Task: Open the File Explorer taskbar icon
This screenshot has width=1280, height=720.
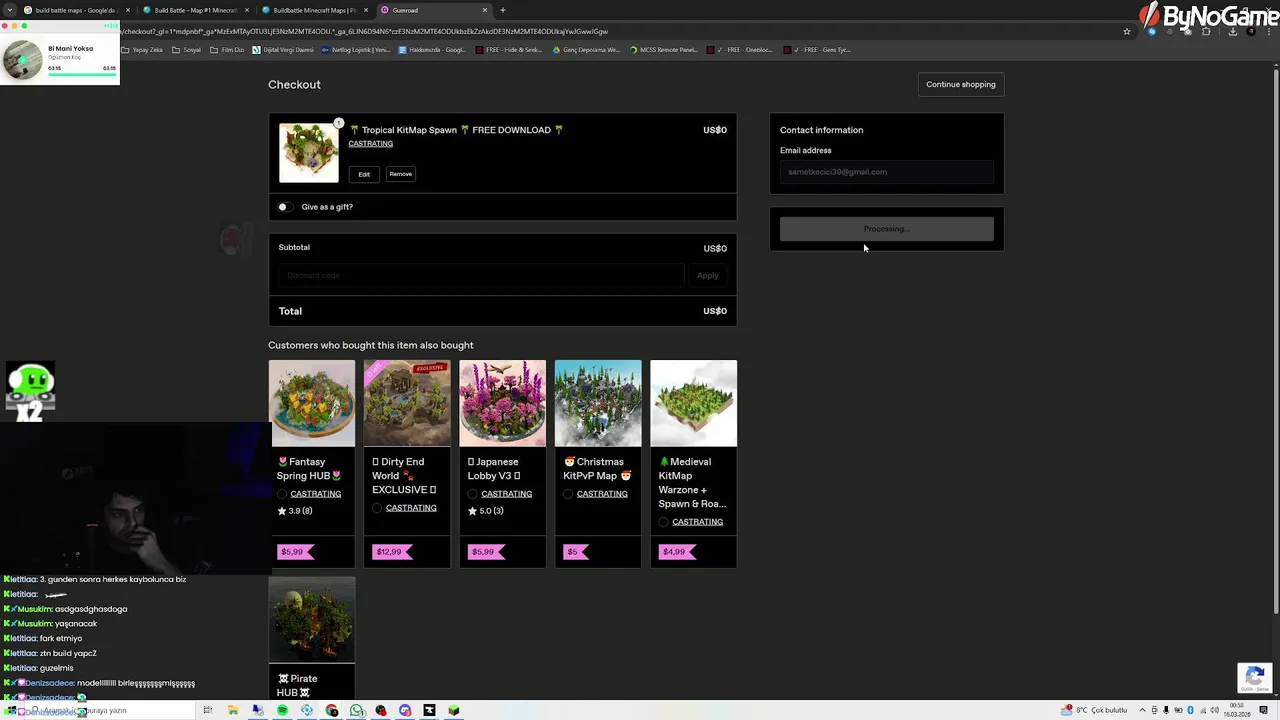Action: coord(233,711)
